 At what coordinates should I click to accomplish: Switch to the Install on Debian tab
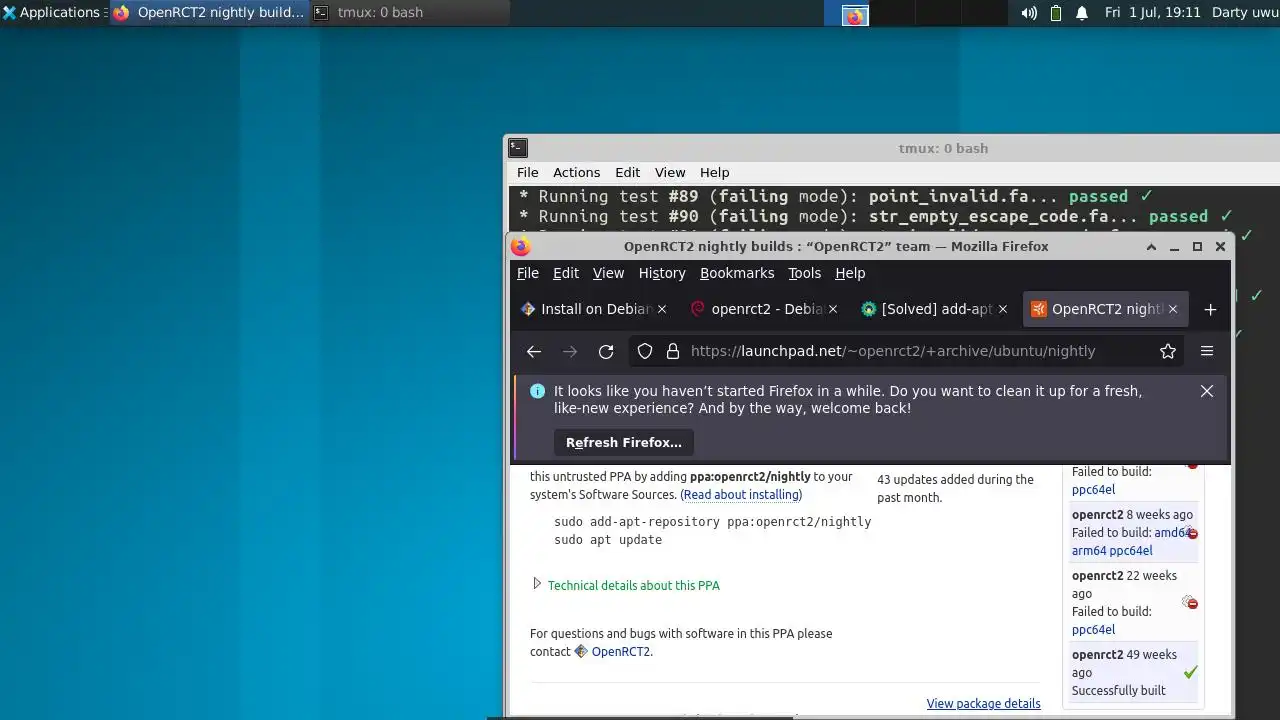[595, 309]
